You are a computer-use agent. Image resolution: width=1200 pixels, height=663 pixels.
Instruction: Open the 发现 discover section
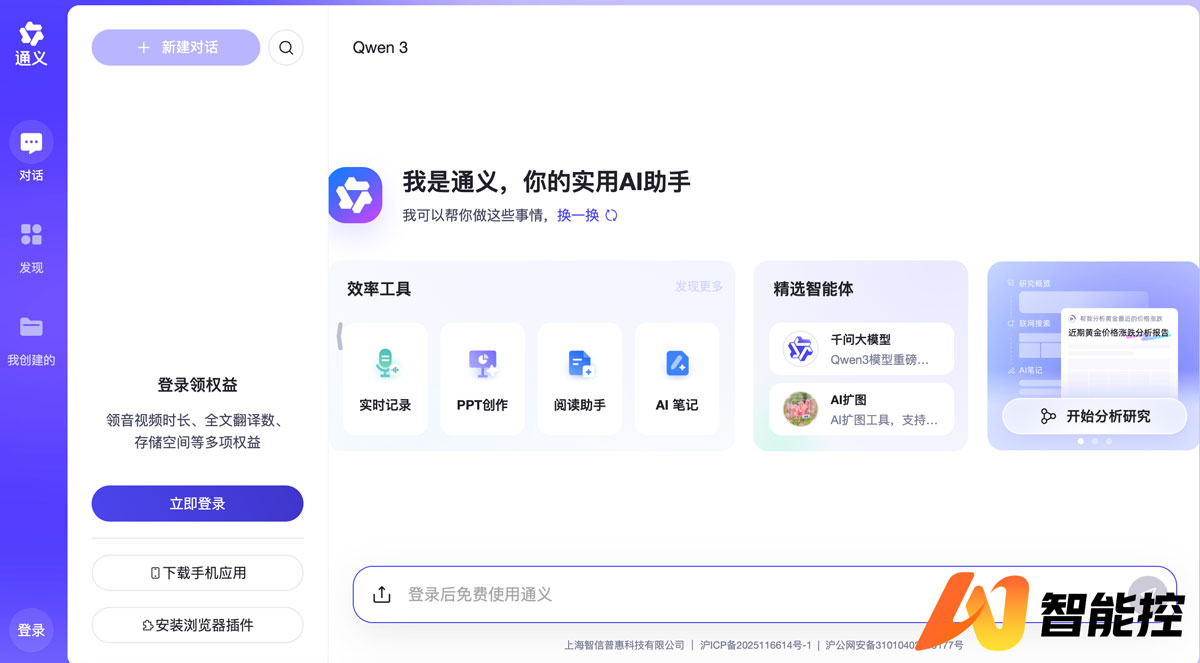[x=31, y=246]
